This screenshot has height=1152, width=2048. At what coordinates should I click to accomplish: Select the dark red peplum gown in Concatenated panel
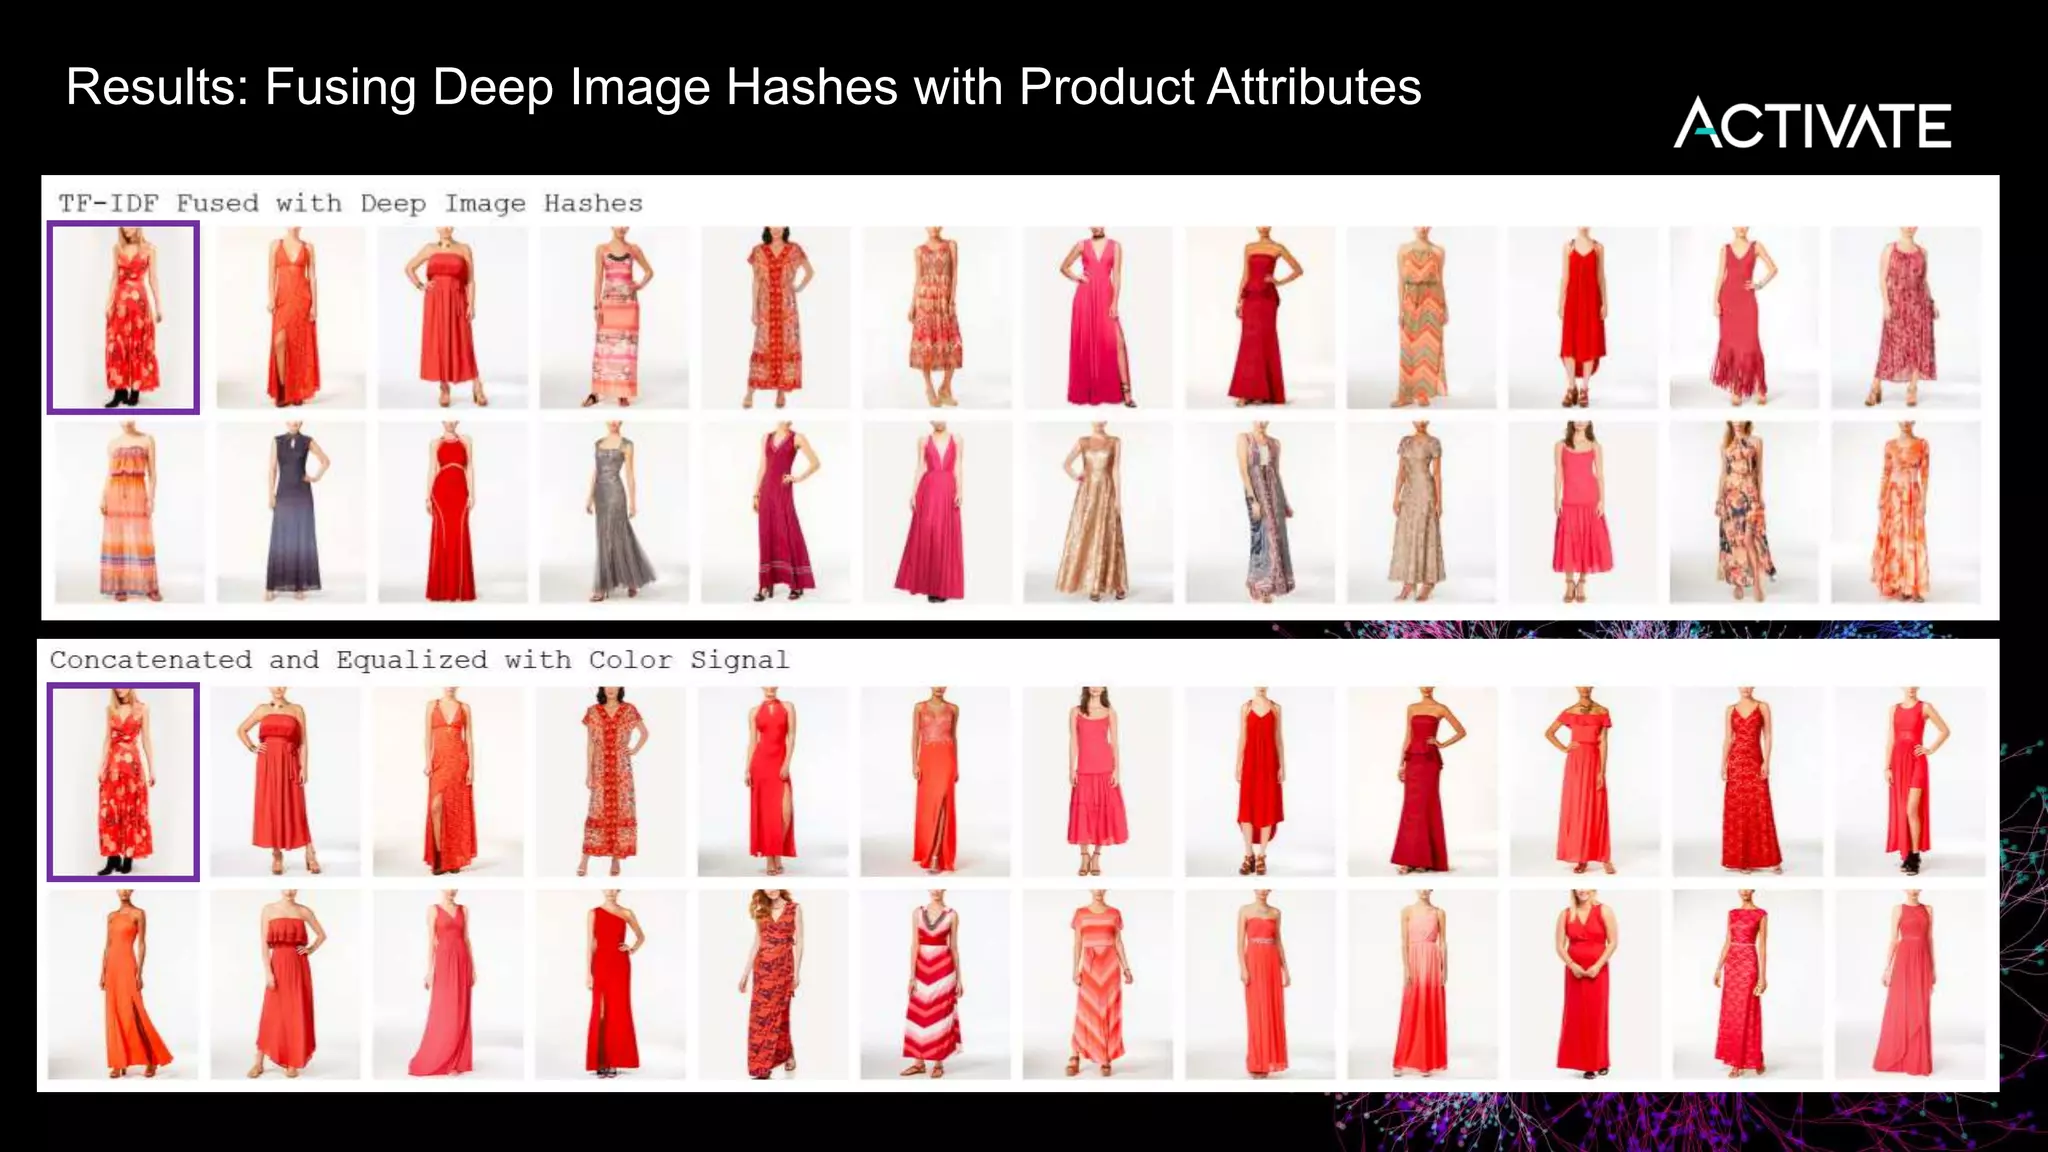pyautogui.click(x=1423, y=781)
